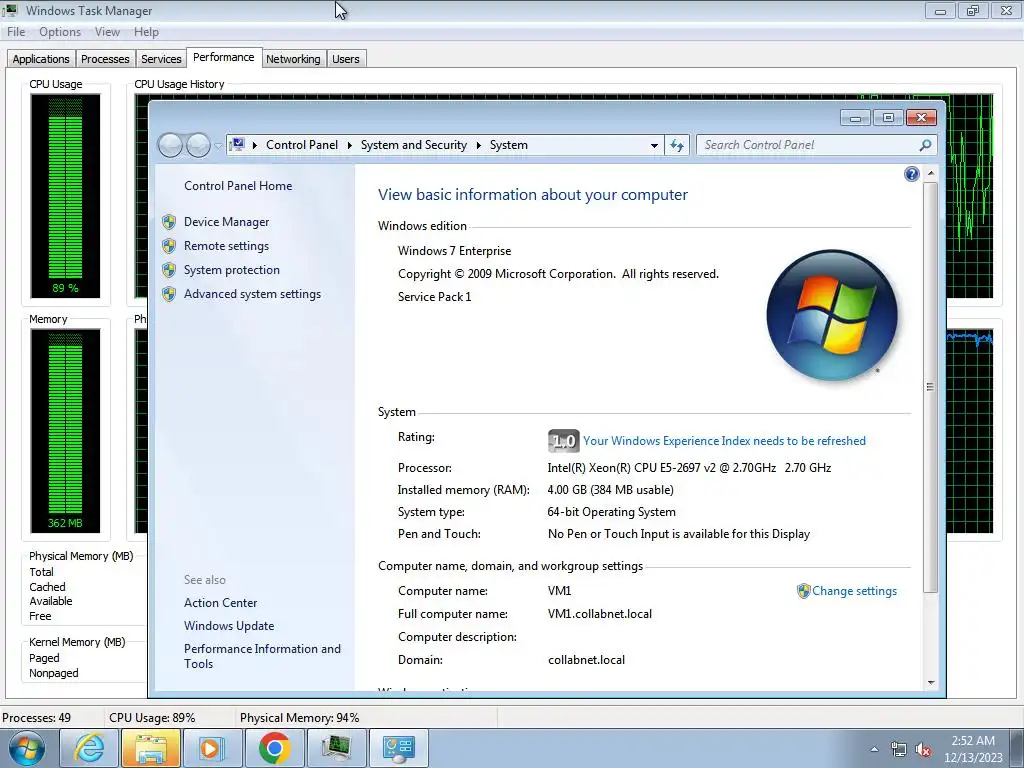Expand the arrow before Control Panel breadcrumb

255,145
